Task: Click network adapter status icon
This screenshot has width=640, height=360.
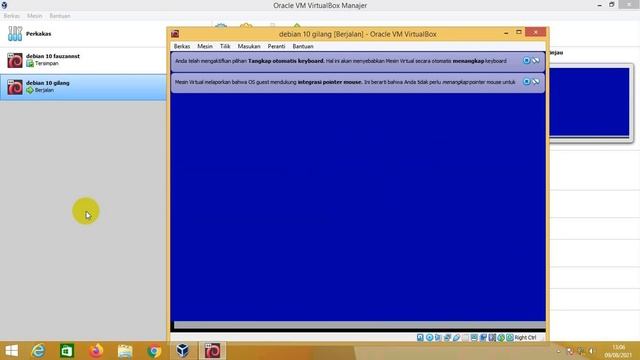Action: (x=447, y=338)
